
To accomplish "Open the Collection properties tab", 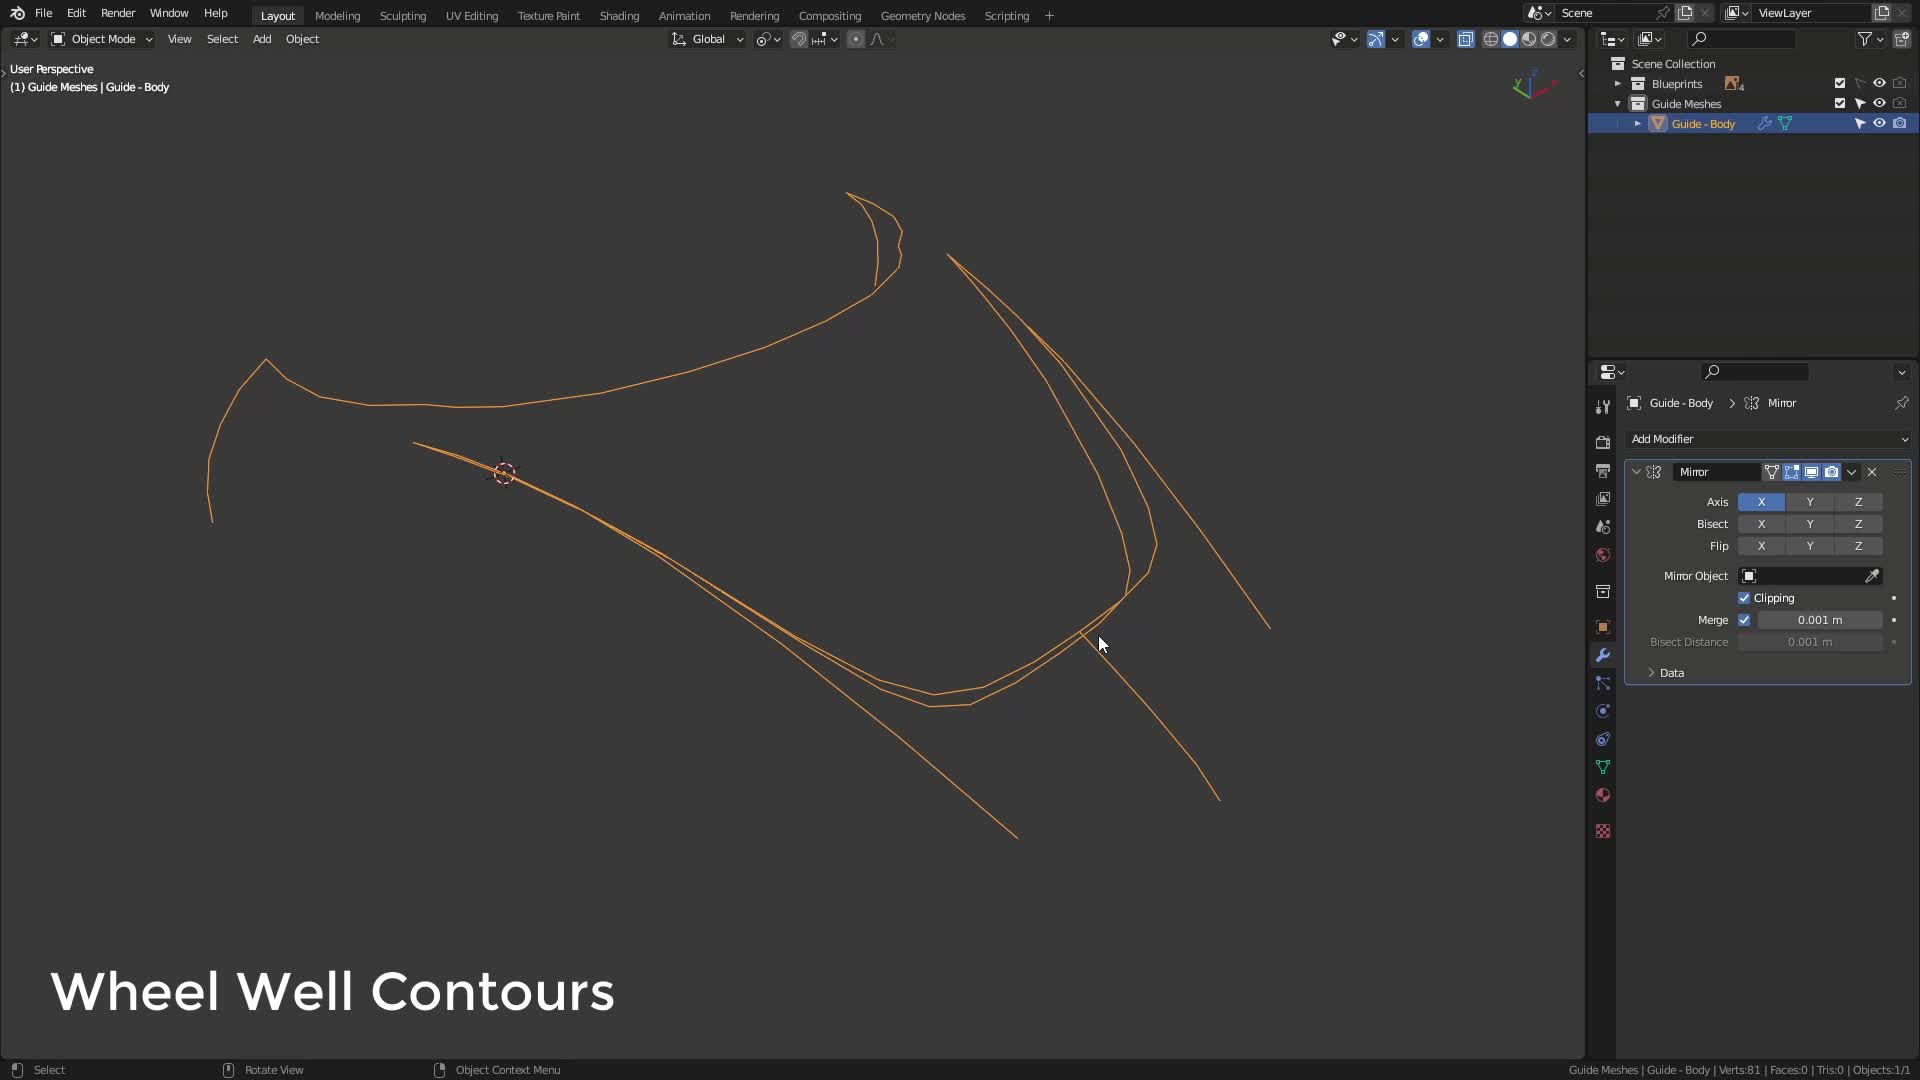I will pos(1603,592).
